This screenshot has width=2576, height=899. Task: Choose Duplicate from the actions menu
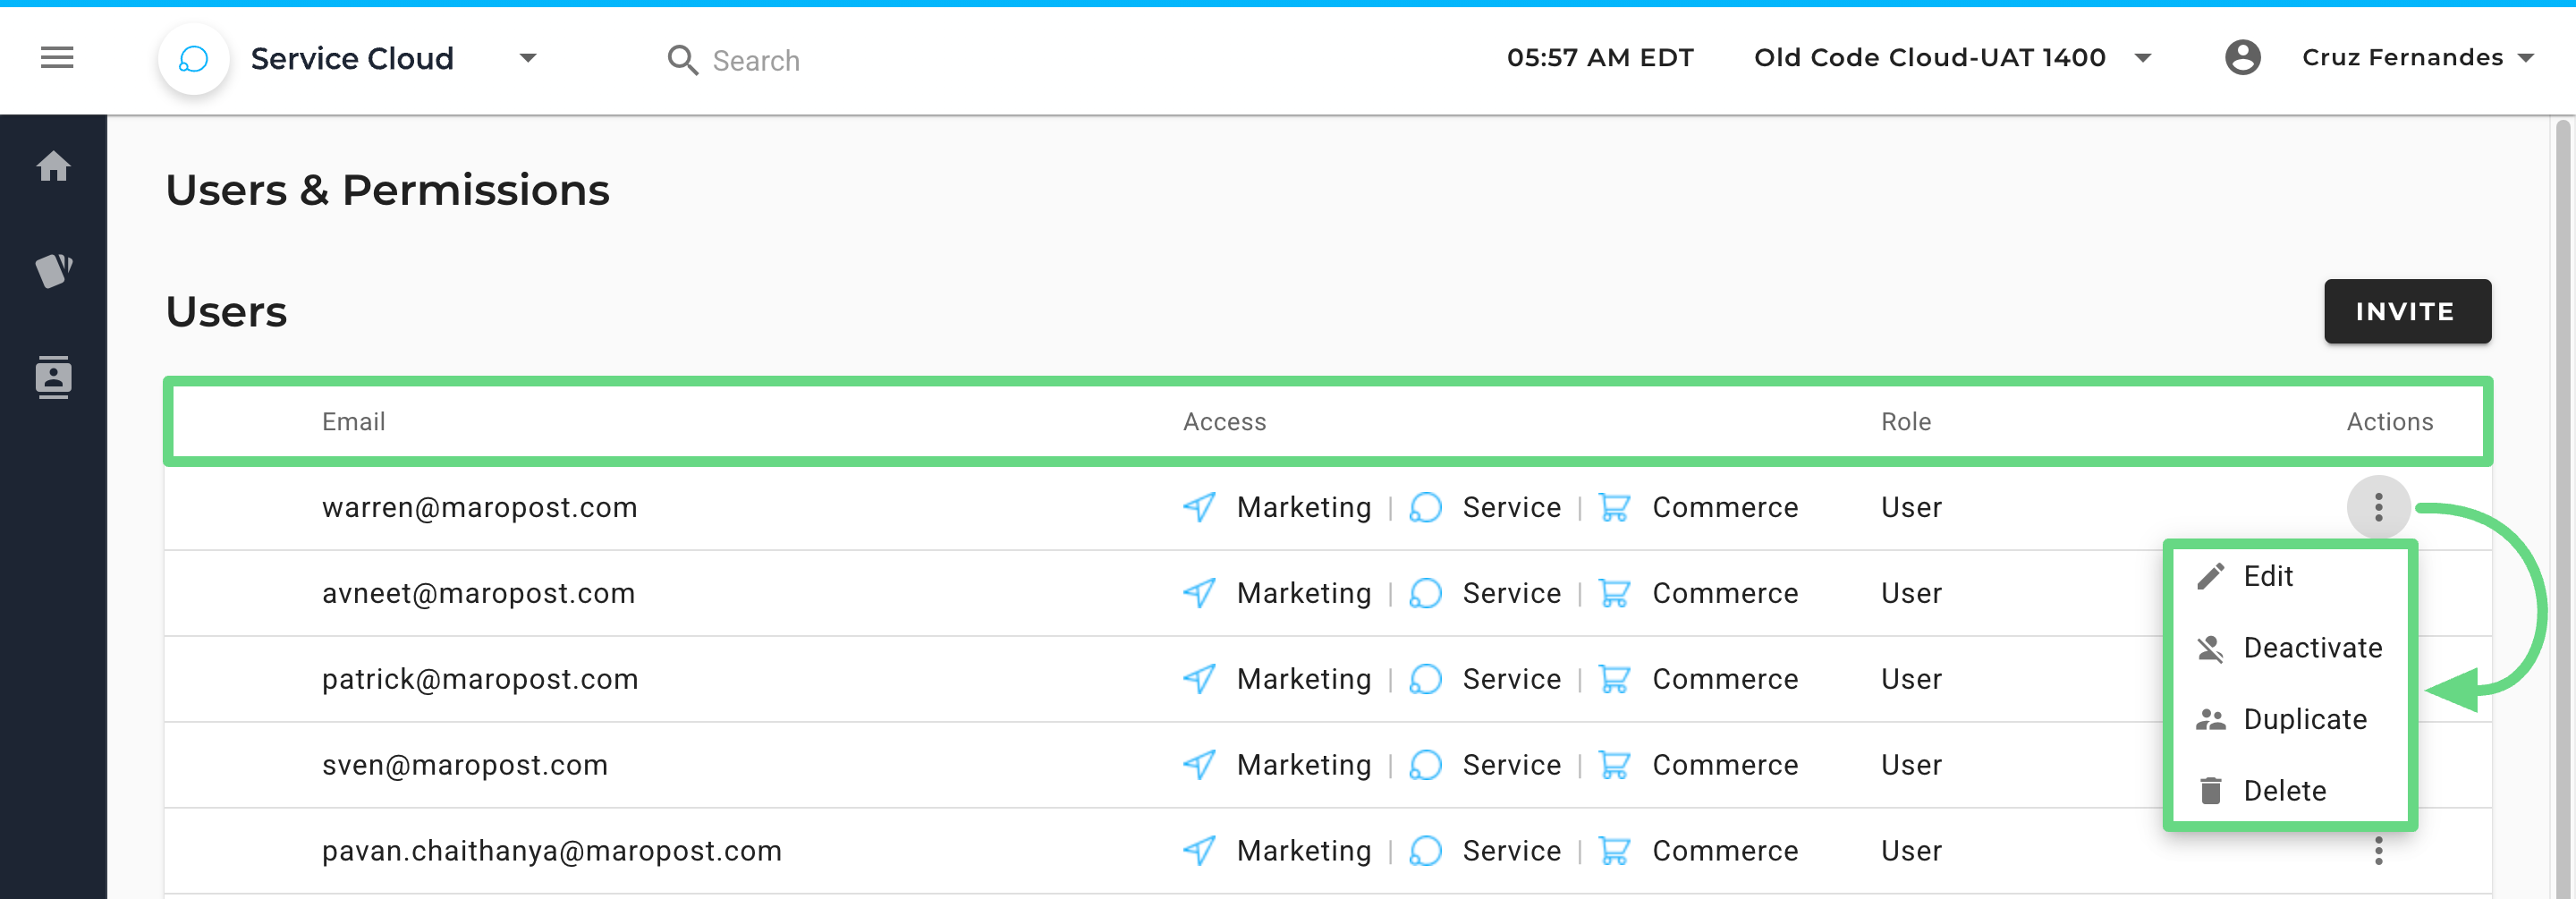[x=2304, y=719]
